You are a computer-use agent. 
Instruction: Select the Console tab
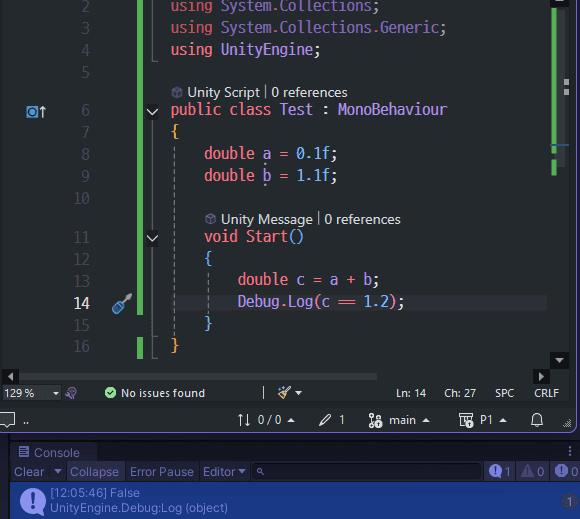click(50, 452)
